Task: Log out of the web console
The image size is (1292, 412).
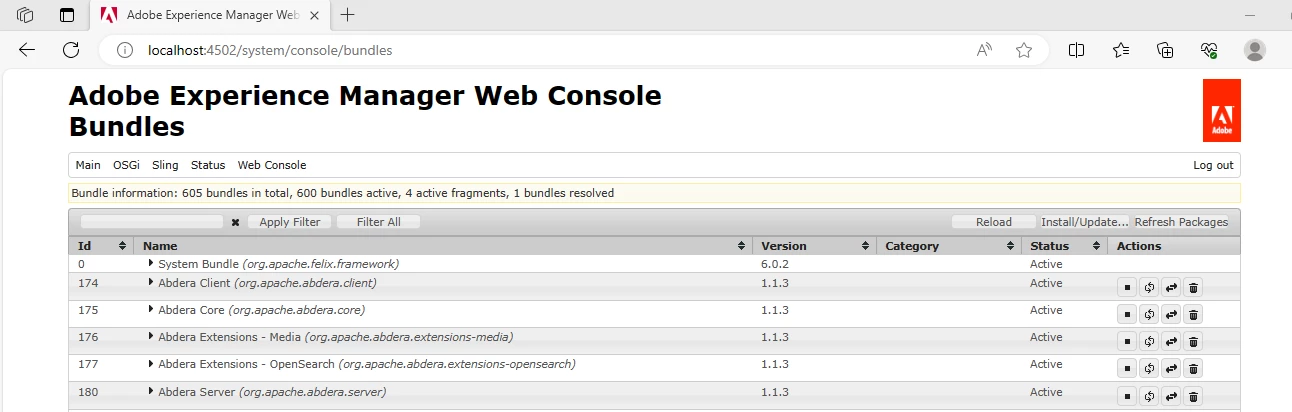Action: coord(1213,165)
